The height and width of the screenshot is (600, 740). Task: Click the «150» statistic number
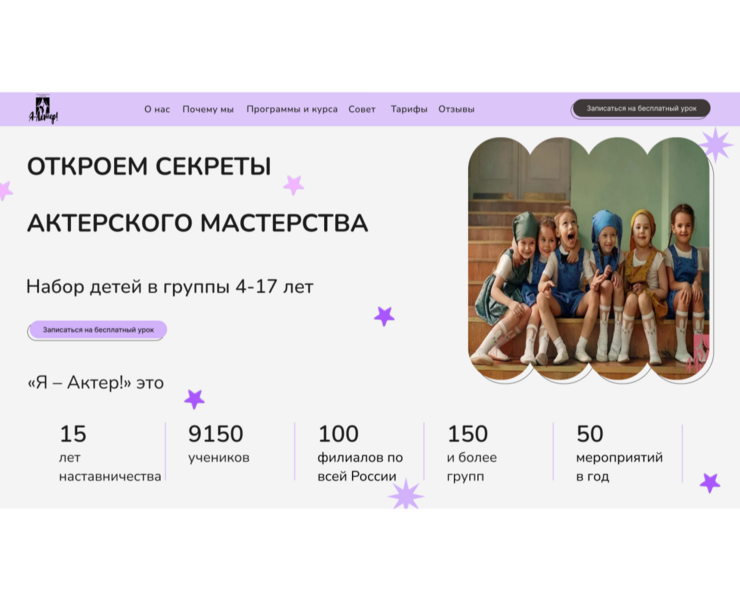(467, 433)
